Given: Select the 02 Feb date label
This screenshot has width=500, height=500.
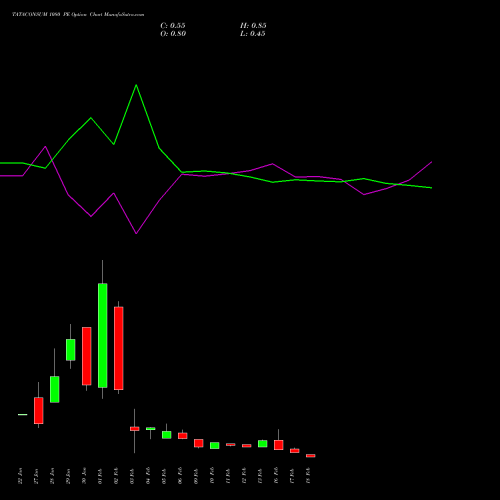Looking at the screenshot, I should 116,476.
